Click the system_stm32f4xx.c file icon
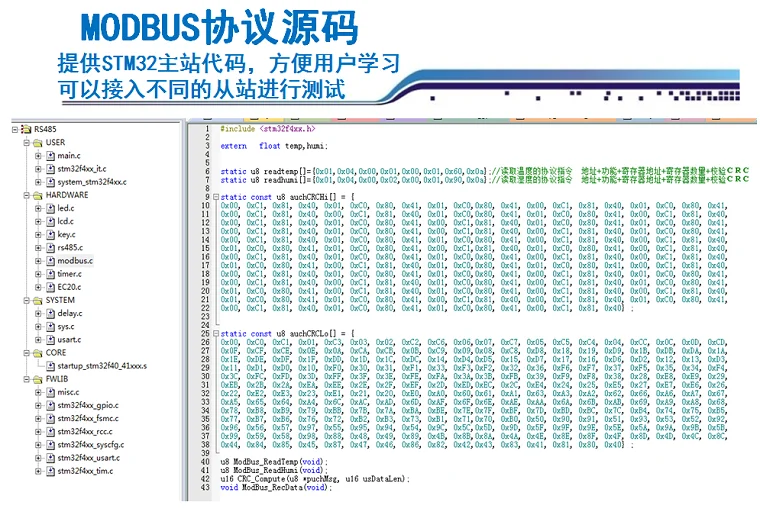 [x=50, y=182]
